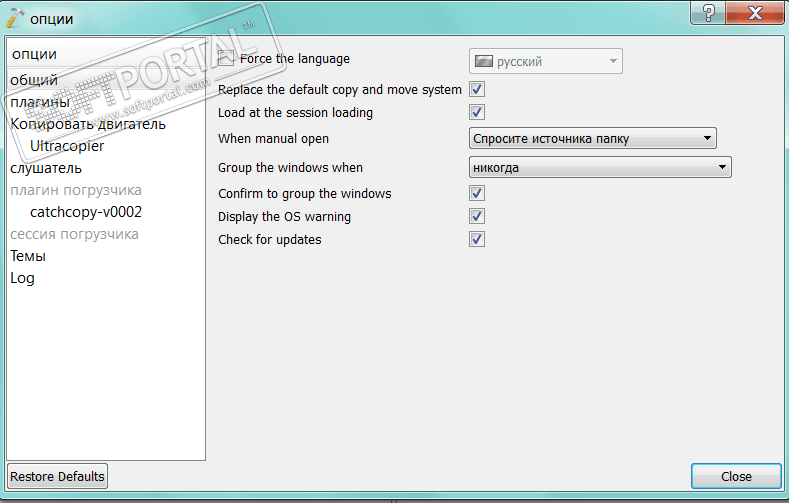Click the When manual open label

(273, 139)
